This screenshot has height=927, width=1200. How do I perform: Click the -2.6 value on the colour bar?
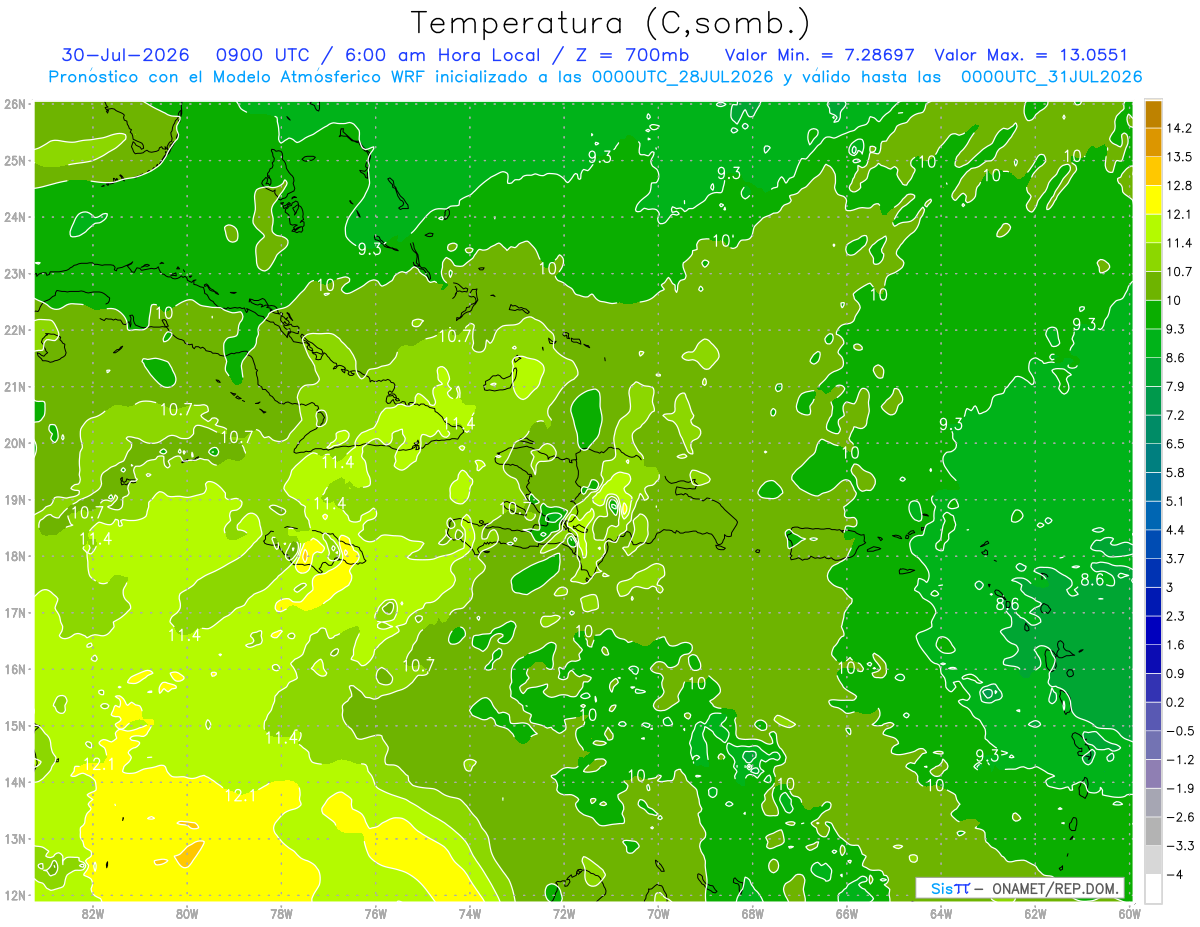pos(1179,817)
